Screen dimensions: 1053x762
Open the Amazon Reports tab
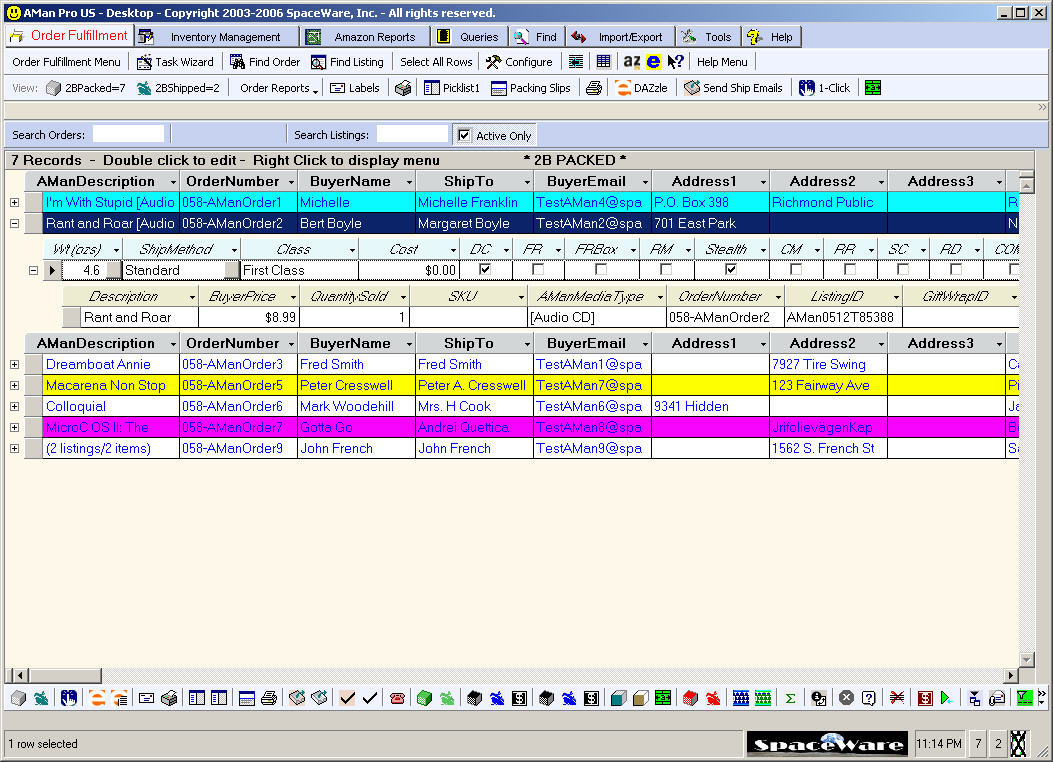364,37
